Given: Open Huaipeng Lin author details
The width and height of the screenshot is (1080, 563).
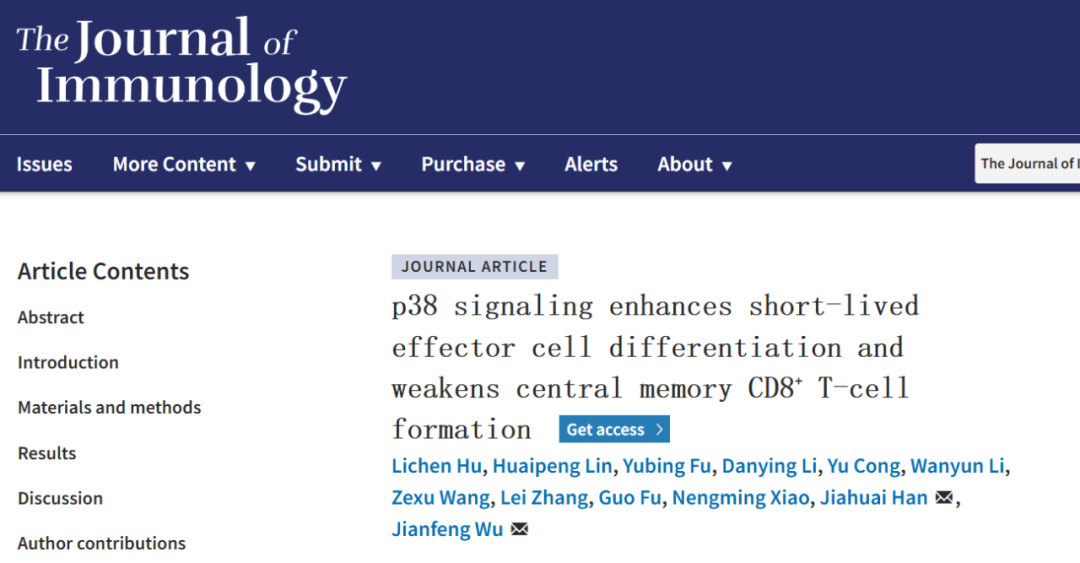Looking at the screenshot, I should point(552,467).
